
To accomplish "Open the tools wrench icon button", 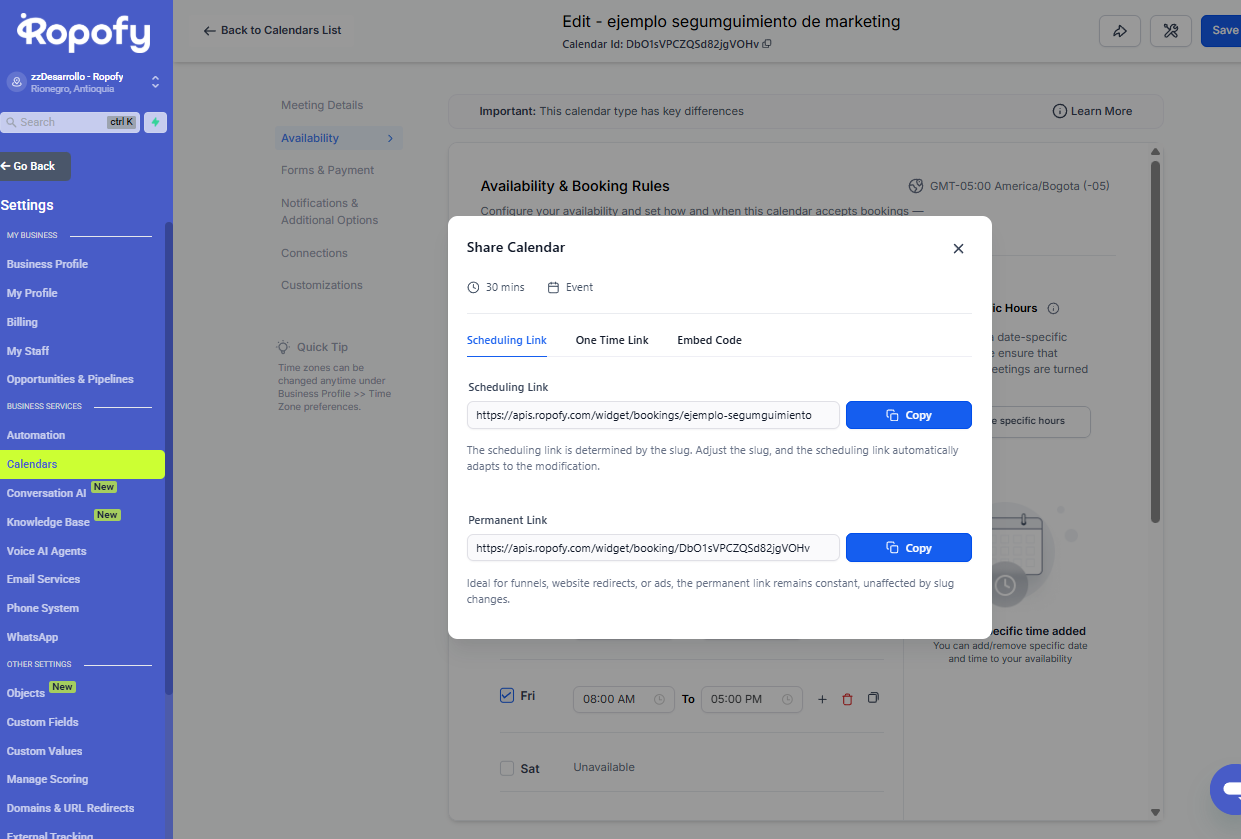I will coord(1170,31).
